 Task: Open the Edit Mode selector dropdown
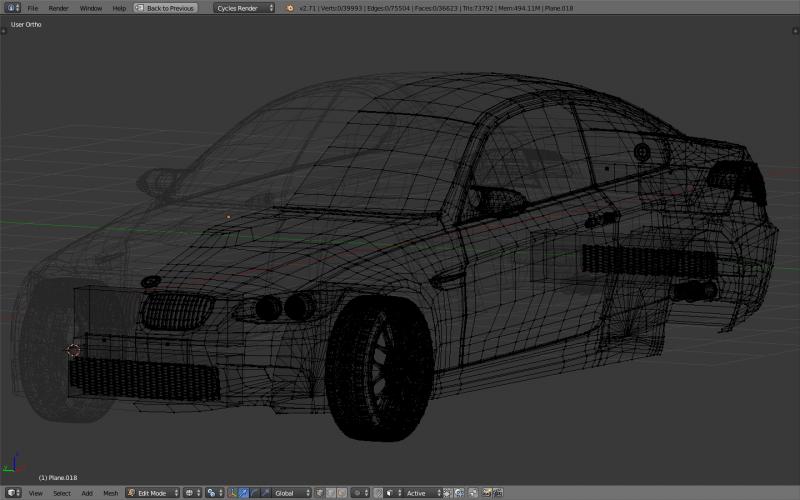coord(153,493)
